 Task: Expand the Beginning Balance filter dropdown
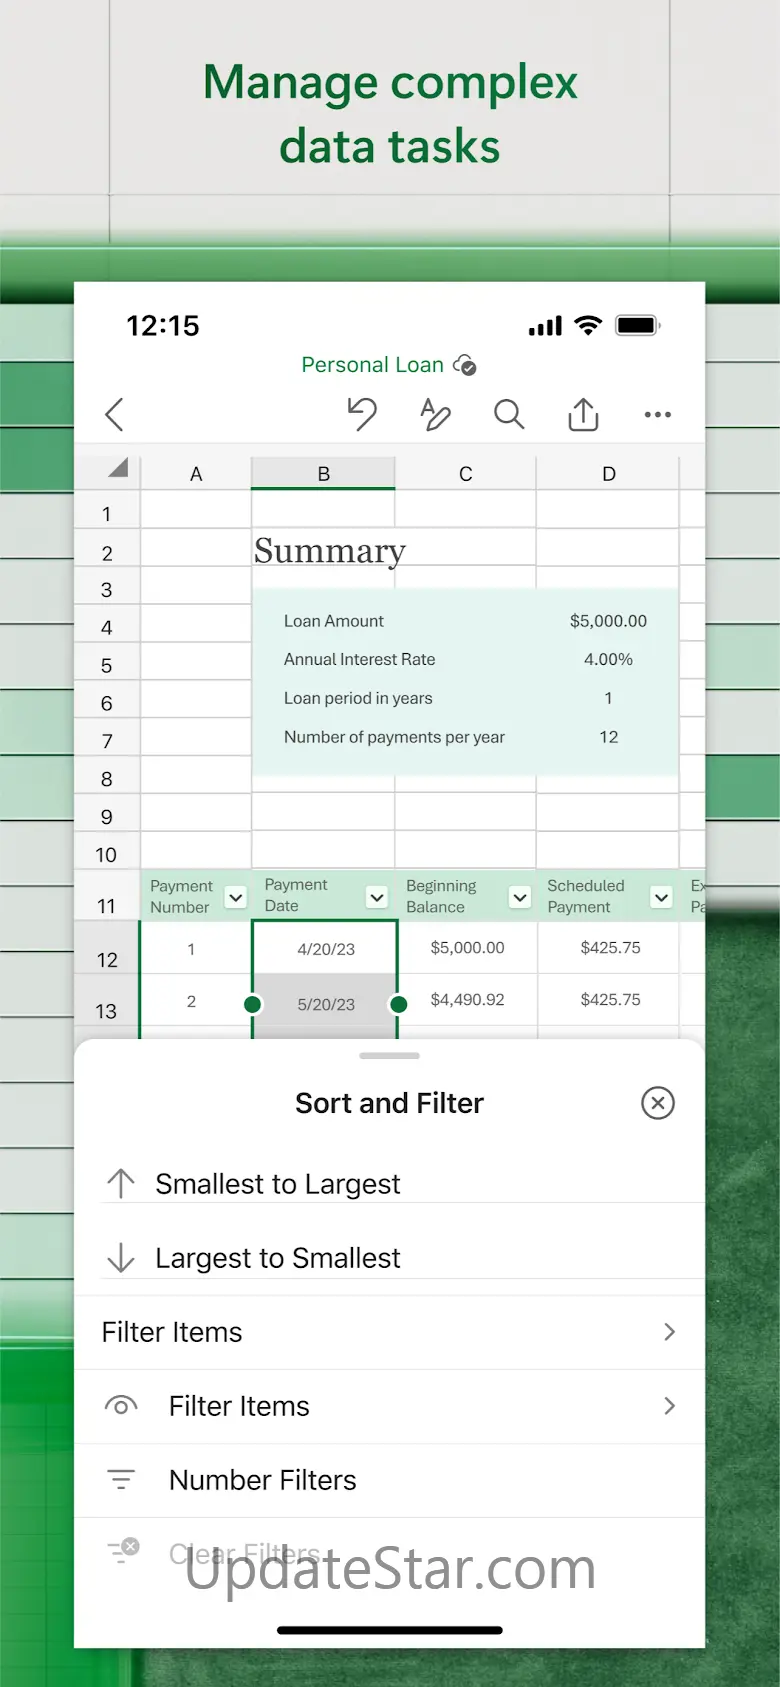click(x=520, y=897)
